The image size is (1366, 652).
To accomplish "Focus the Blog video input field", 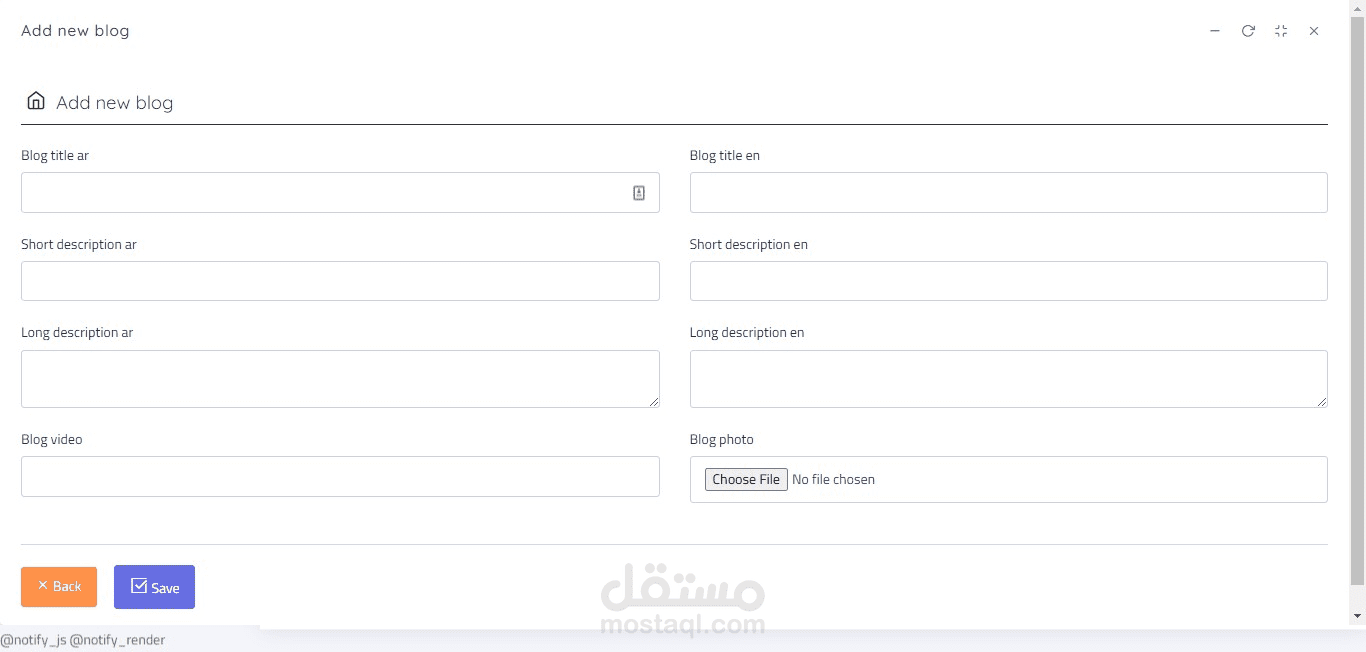I will pyautogui.click(x=340, y=477).
